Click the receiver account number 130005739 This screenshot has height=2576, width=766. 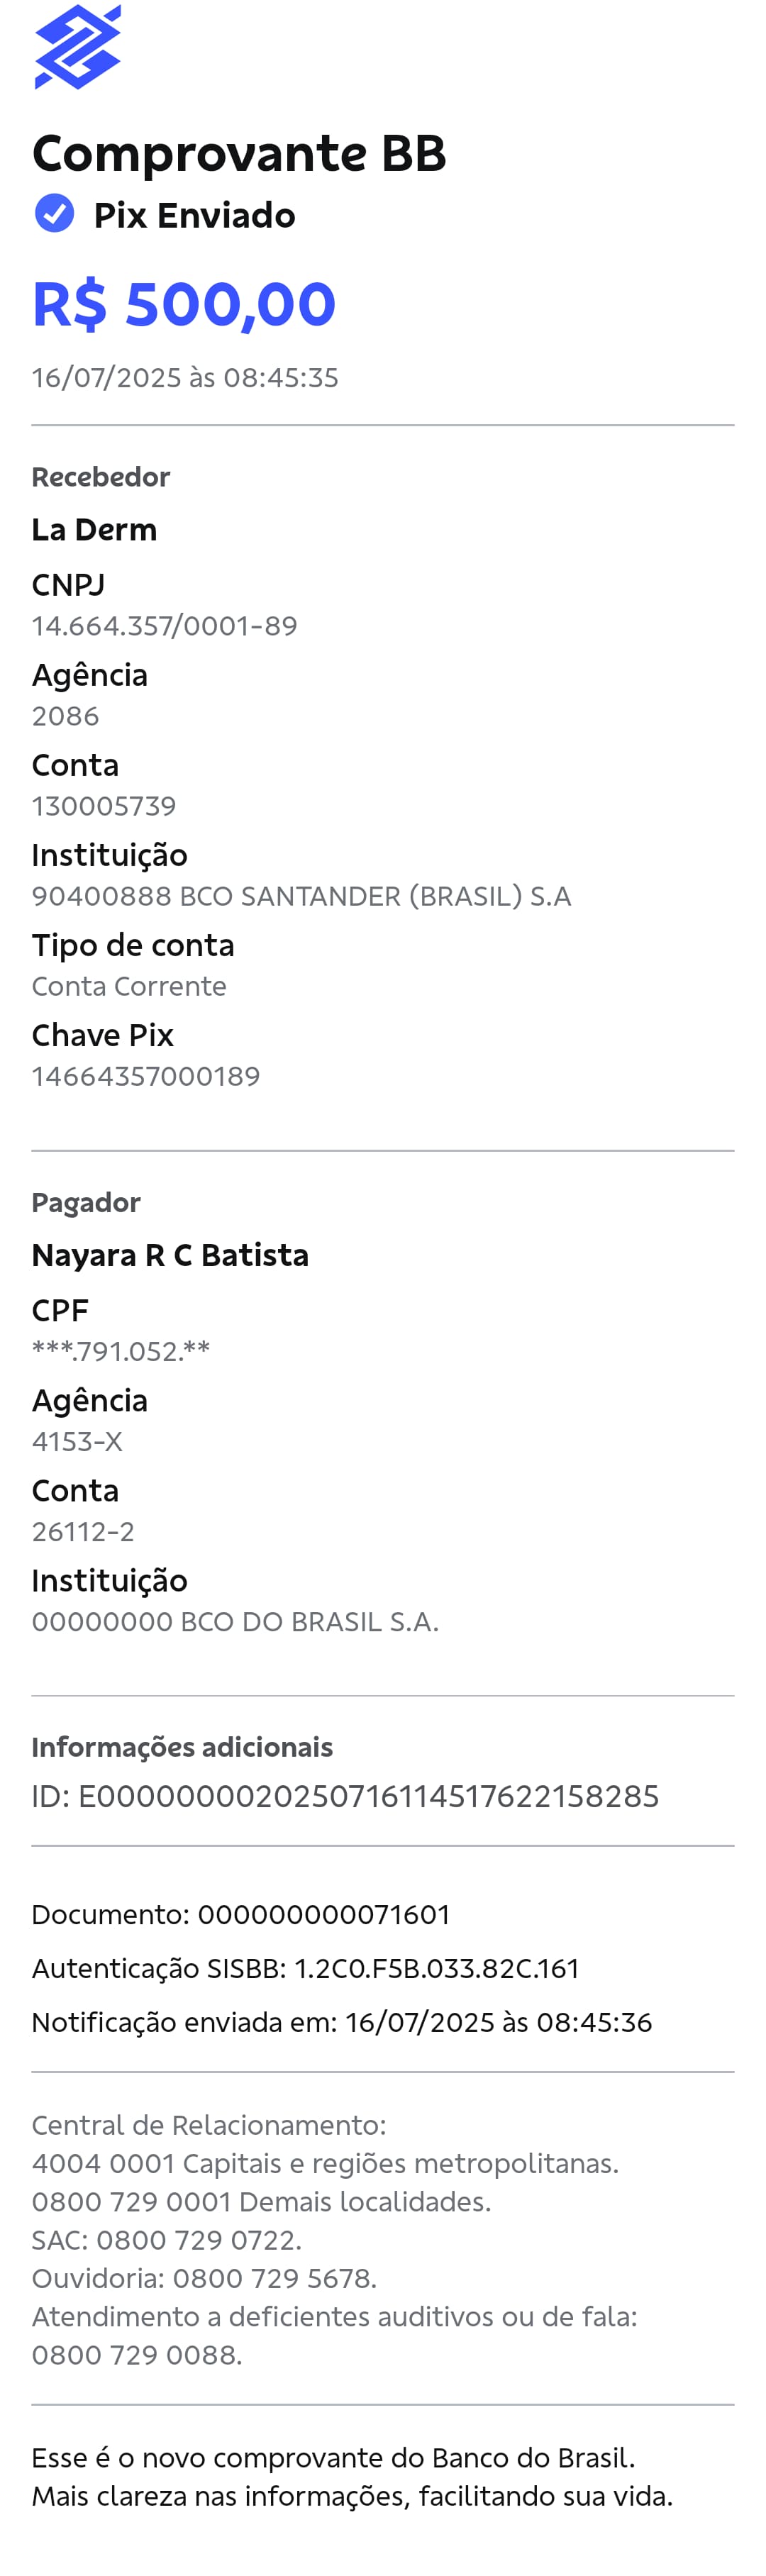[x=104, y=805]
